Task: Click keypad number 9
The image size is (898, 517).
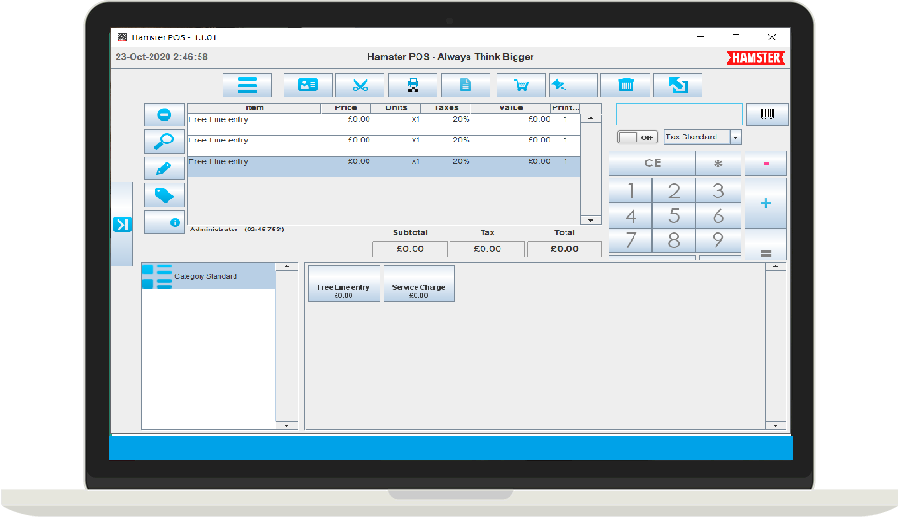Action: click(x=718, y=240)
